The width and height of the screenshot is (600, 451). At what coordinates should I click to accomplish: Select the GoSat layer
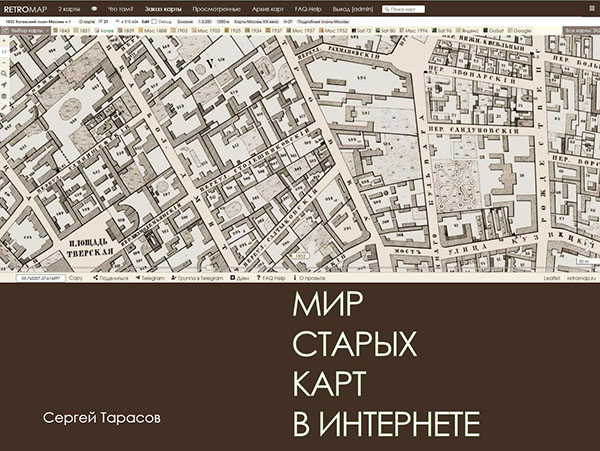(494, 31)
